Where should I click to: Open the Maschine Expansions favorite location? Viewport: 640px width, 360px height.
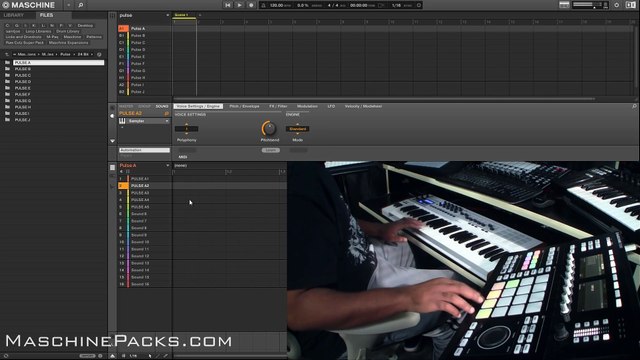[68, 42]
